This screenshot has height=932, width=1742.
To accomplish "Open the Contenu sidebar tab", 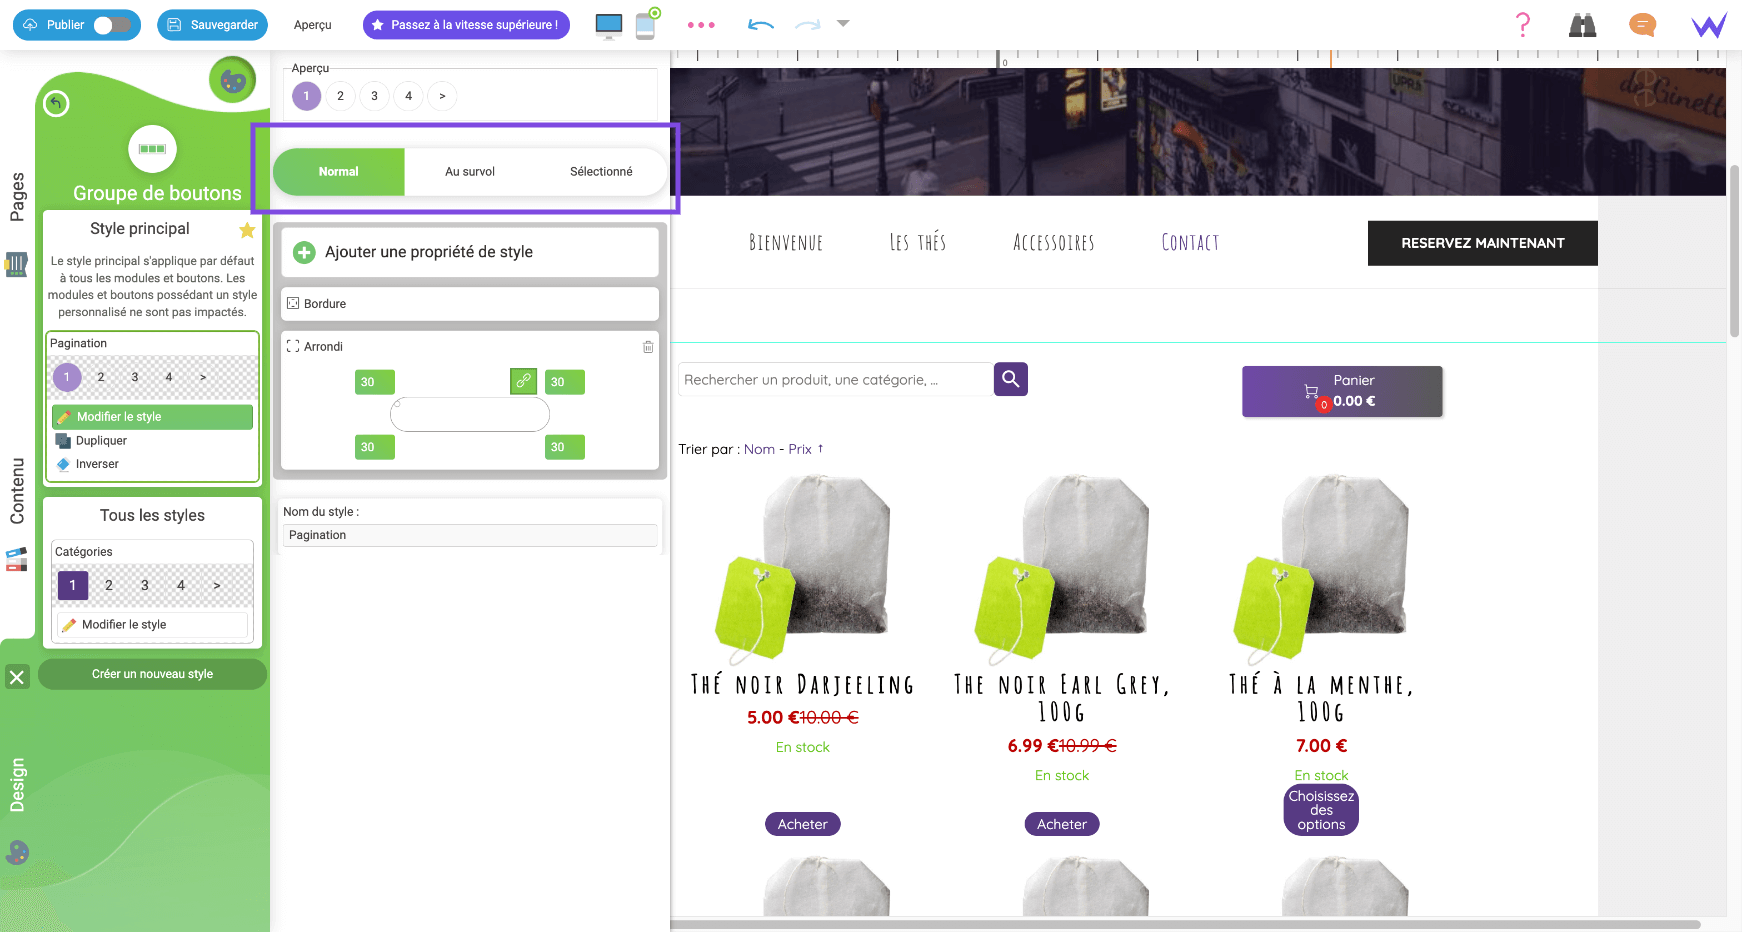I will (17, 491).
